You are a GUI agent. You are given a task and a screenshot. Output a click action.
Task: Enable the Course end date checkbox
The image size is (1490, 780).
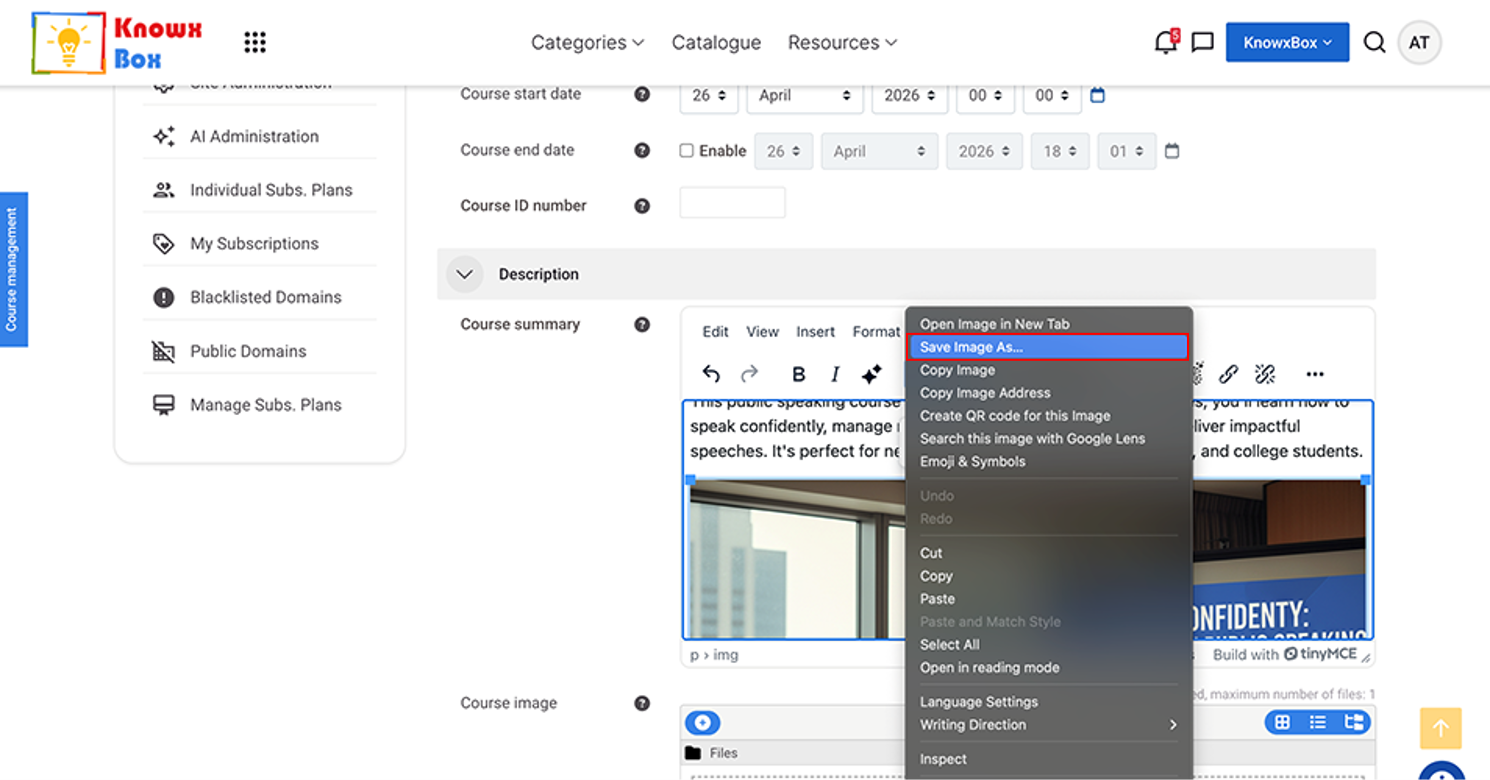pos(686,151)
